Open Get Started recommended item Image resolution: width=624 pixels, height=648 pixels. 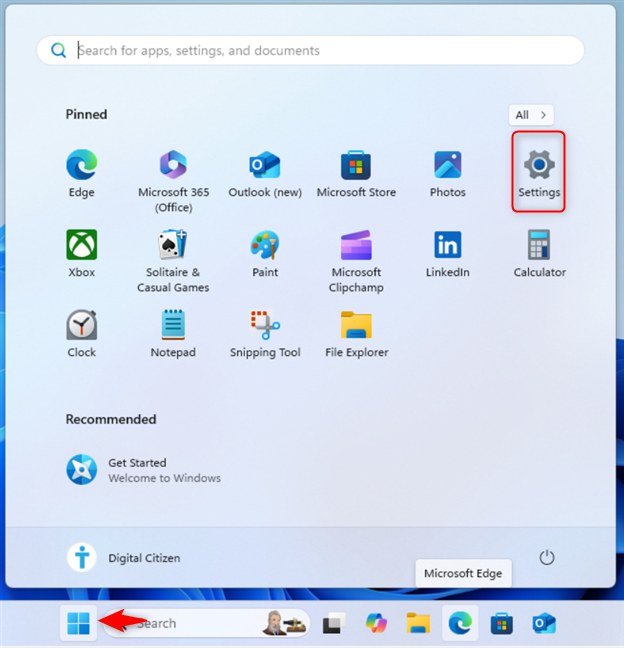coord(144,470)
